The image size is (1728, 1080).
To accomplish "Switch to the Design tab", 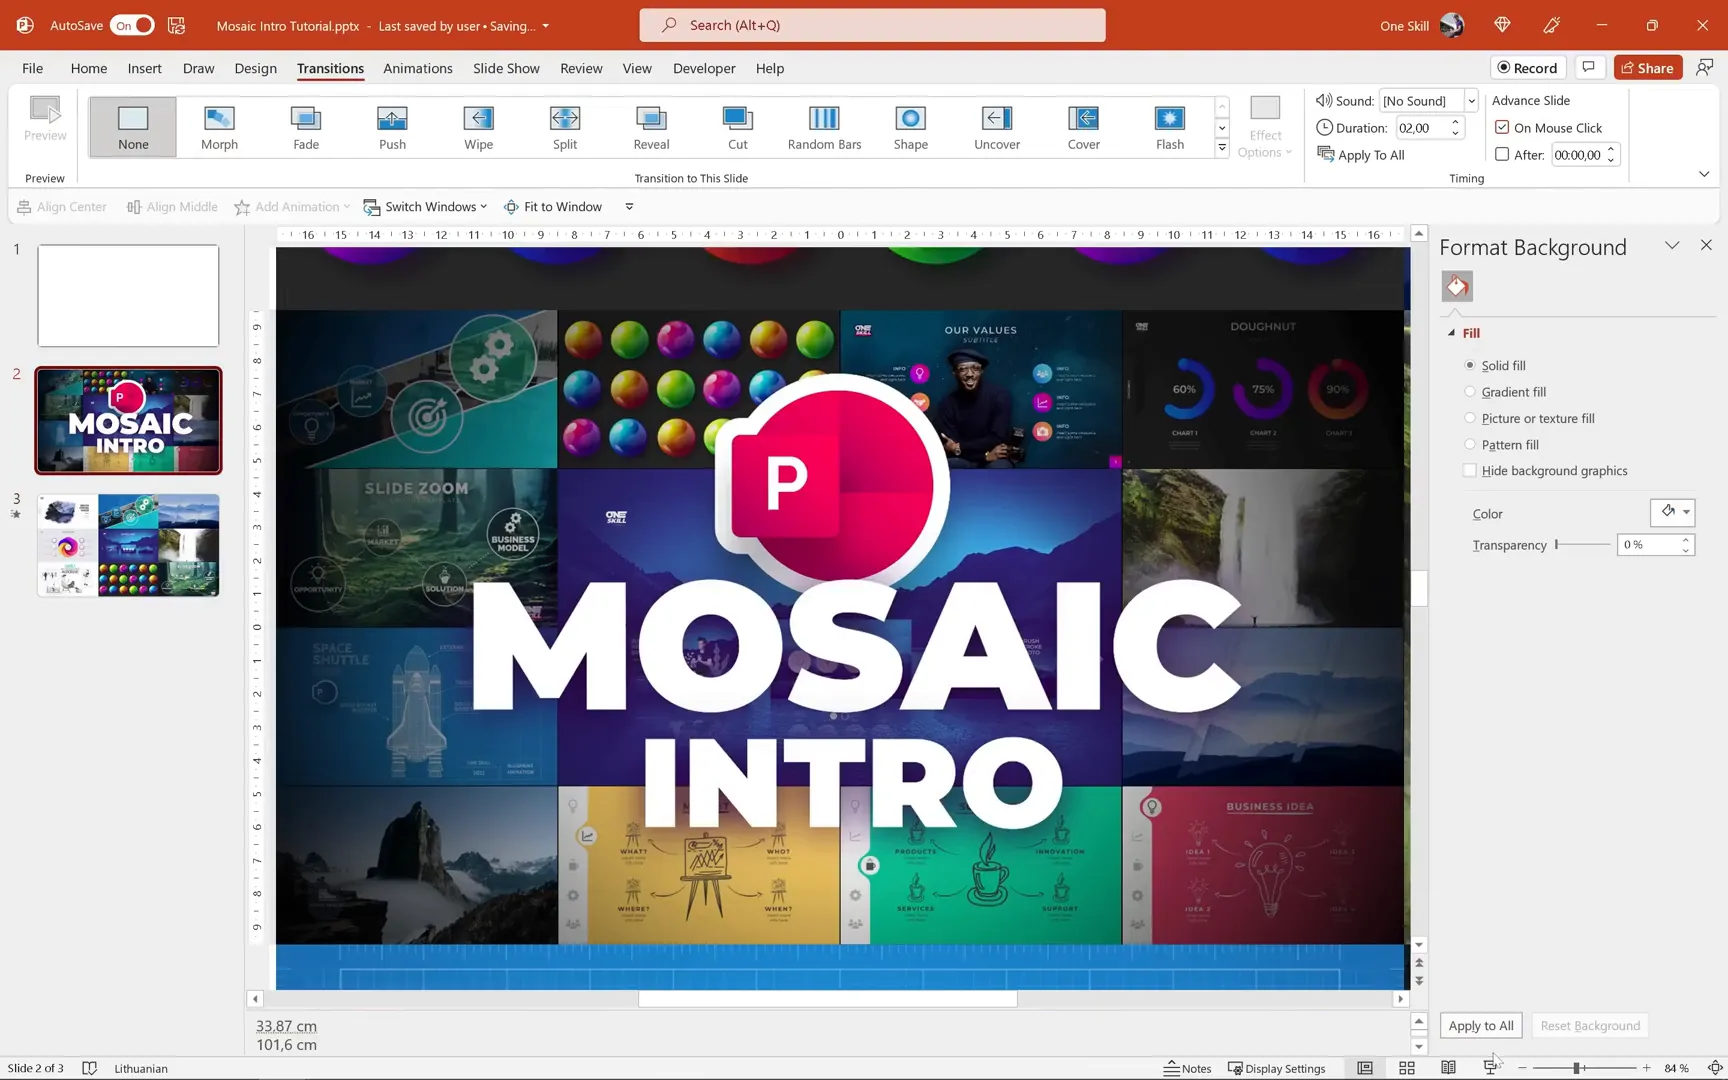I will point(255,68).
